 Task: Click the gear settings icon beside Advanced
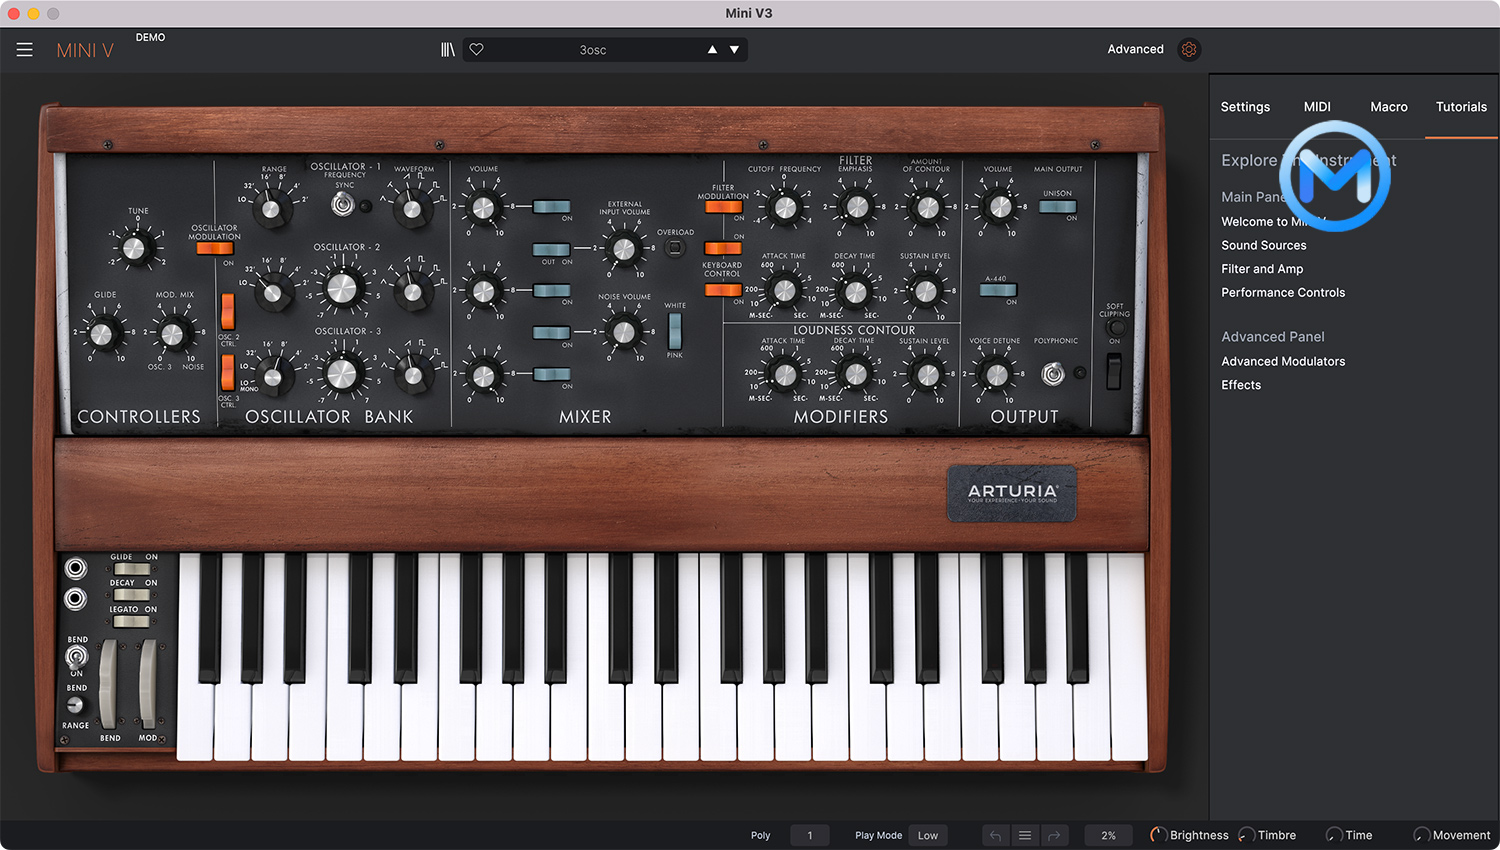1189,49
